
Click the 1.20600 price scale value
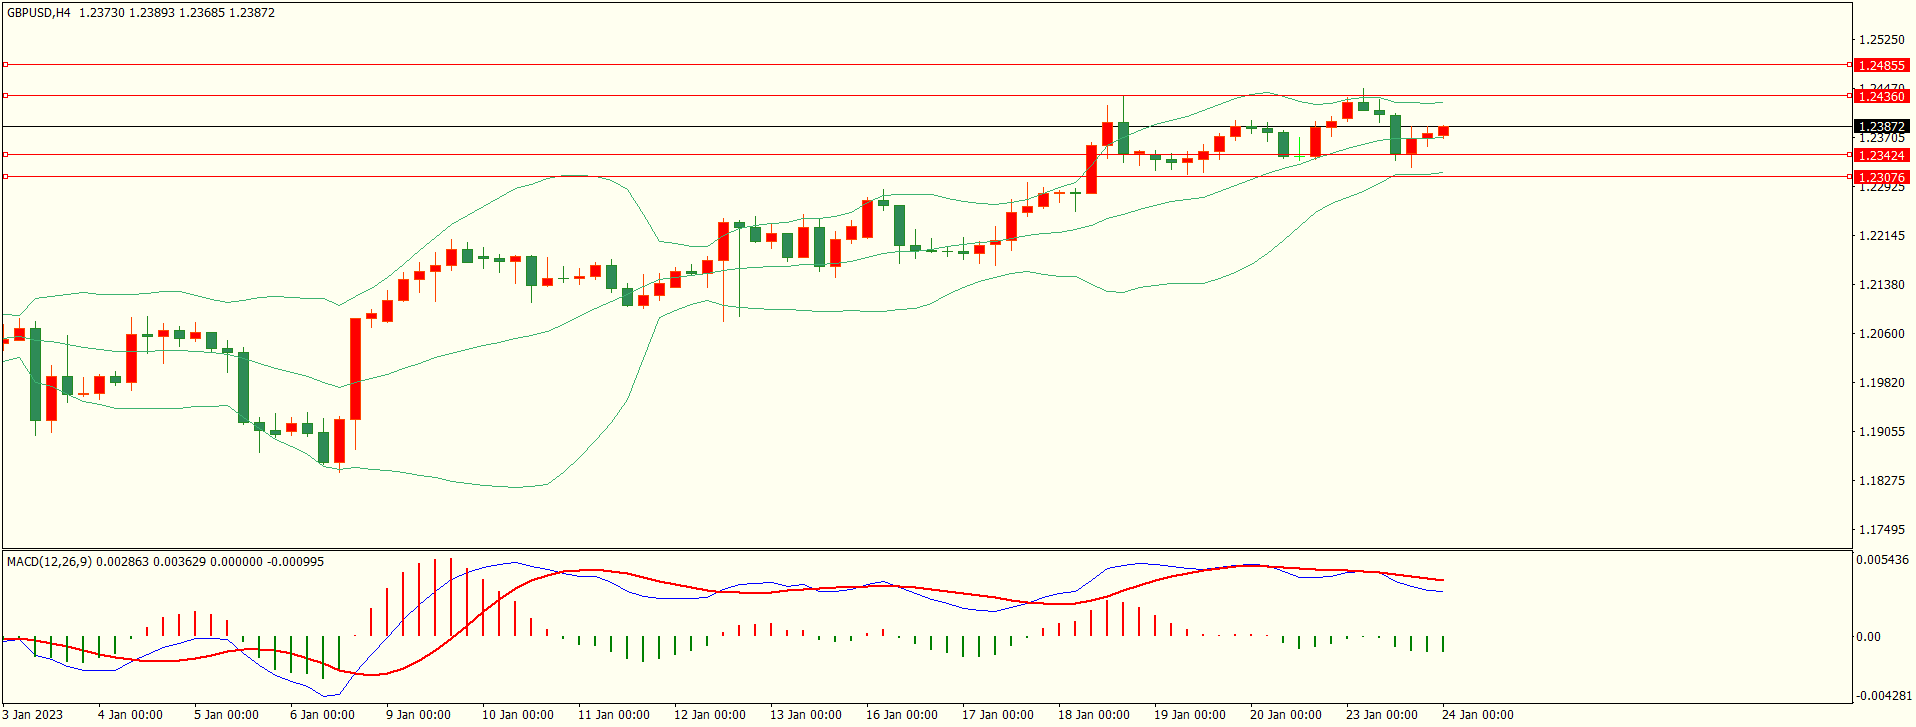(x=1881, y=334)
